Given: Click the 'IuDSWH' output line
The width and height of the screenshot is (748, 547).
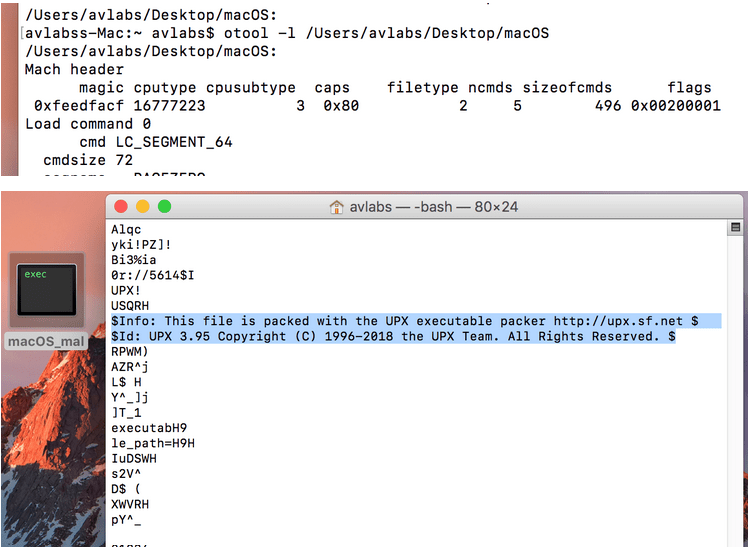Looking at the screenshot, I should pos(134,458).
